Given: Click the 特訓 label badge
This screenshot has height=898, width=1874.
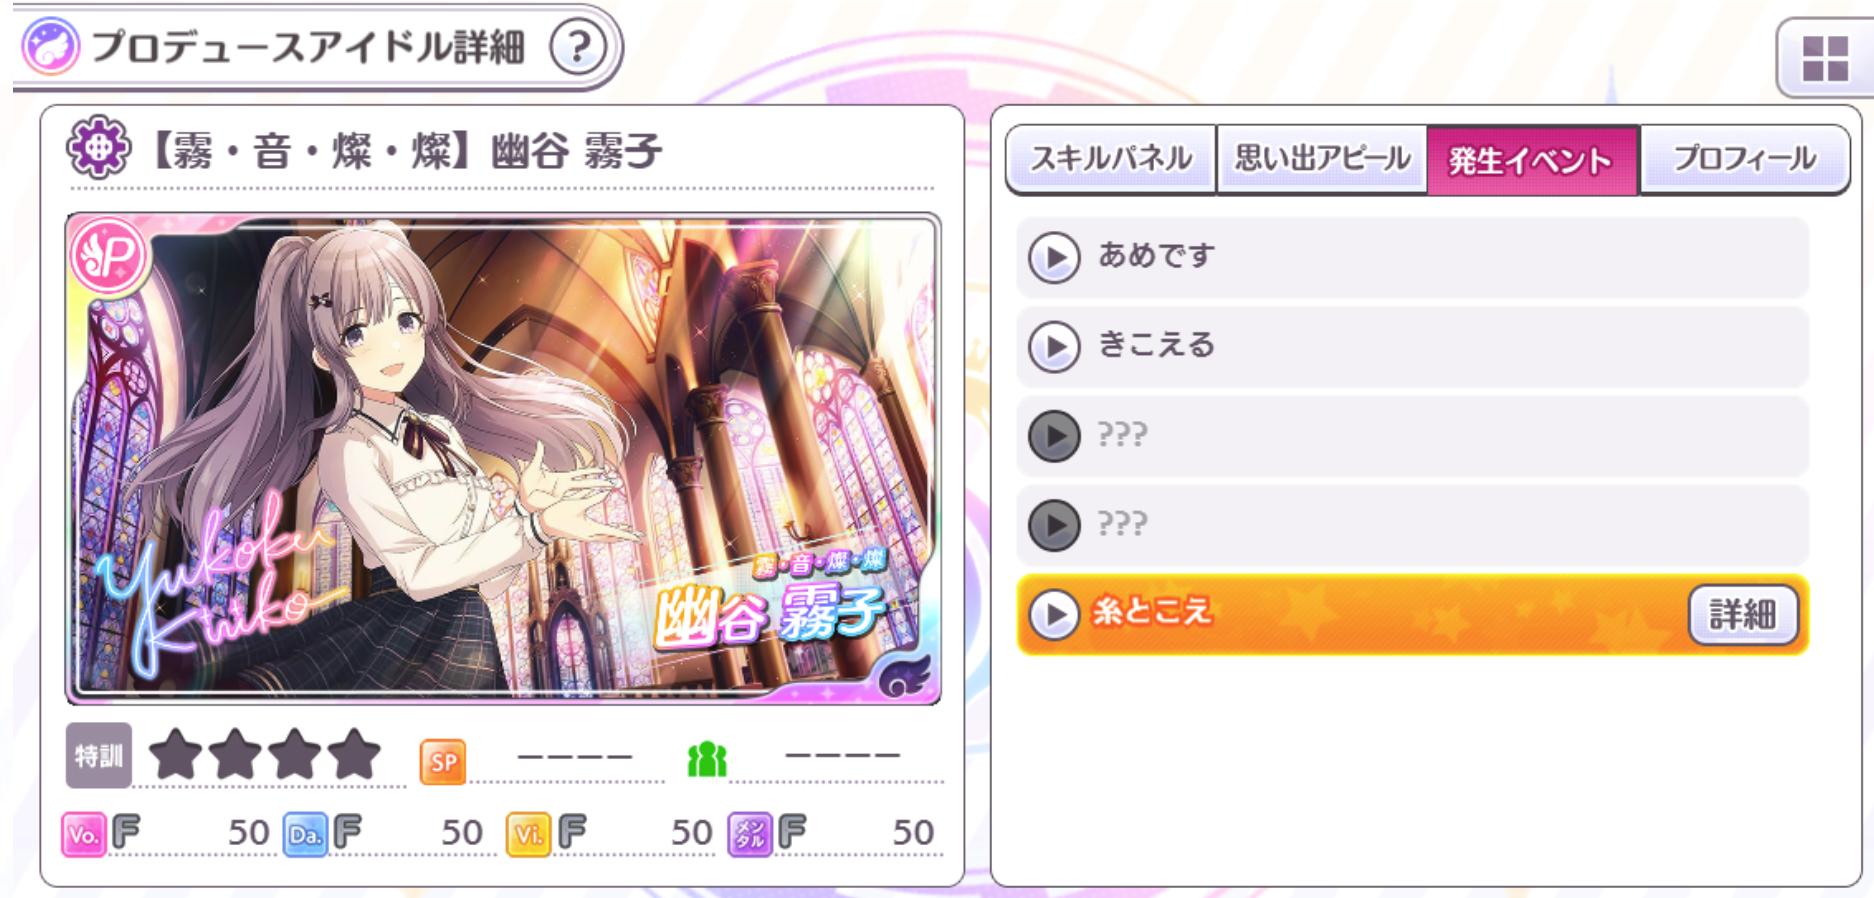Looking at the screenshot, I should point(99,756).
